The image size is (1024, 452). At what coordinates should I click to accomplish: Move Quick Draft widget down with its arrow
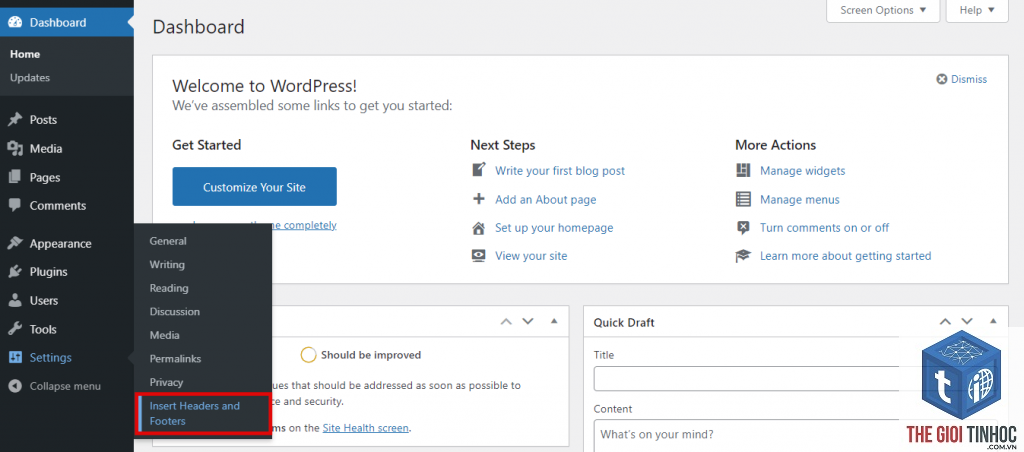(967, 321)
